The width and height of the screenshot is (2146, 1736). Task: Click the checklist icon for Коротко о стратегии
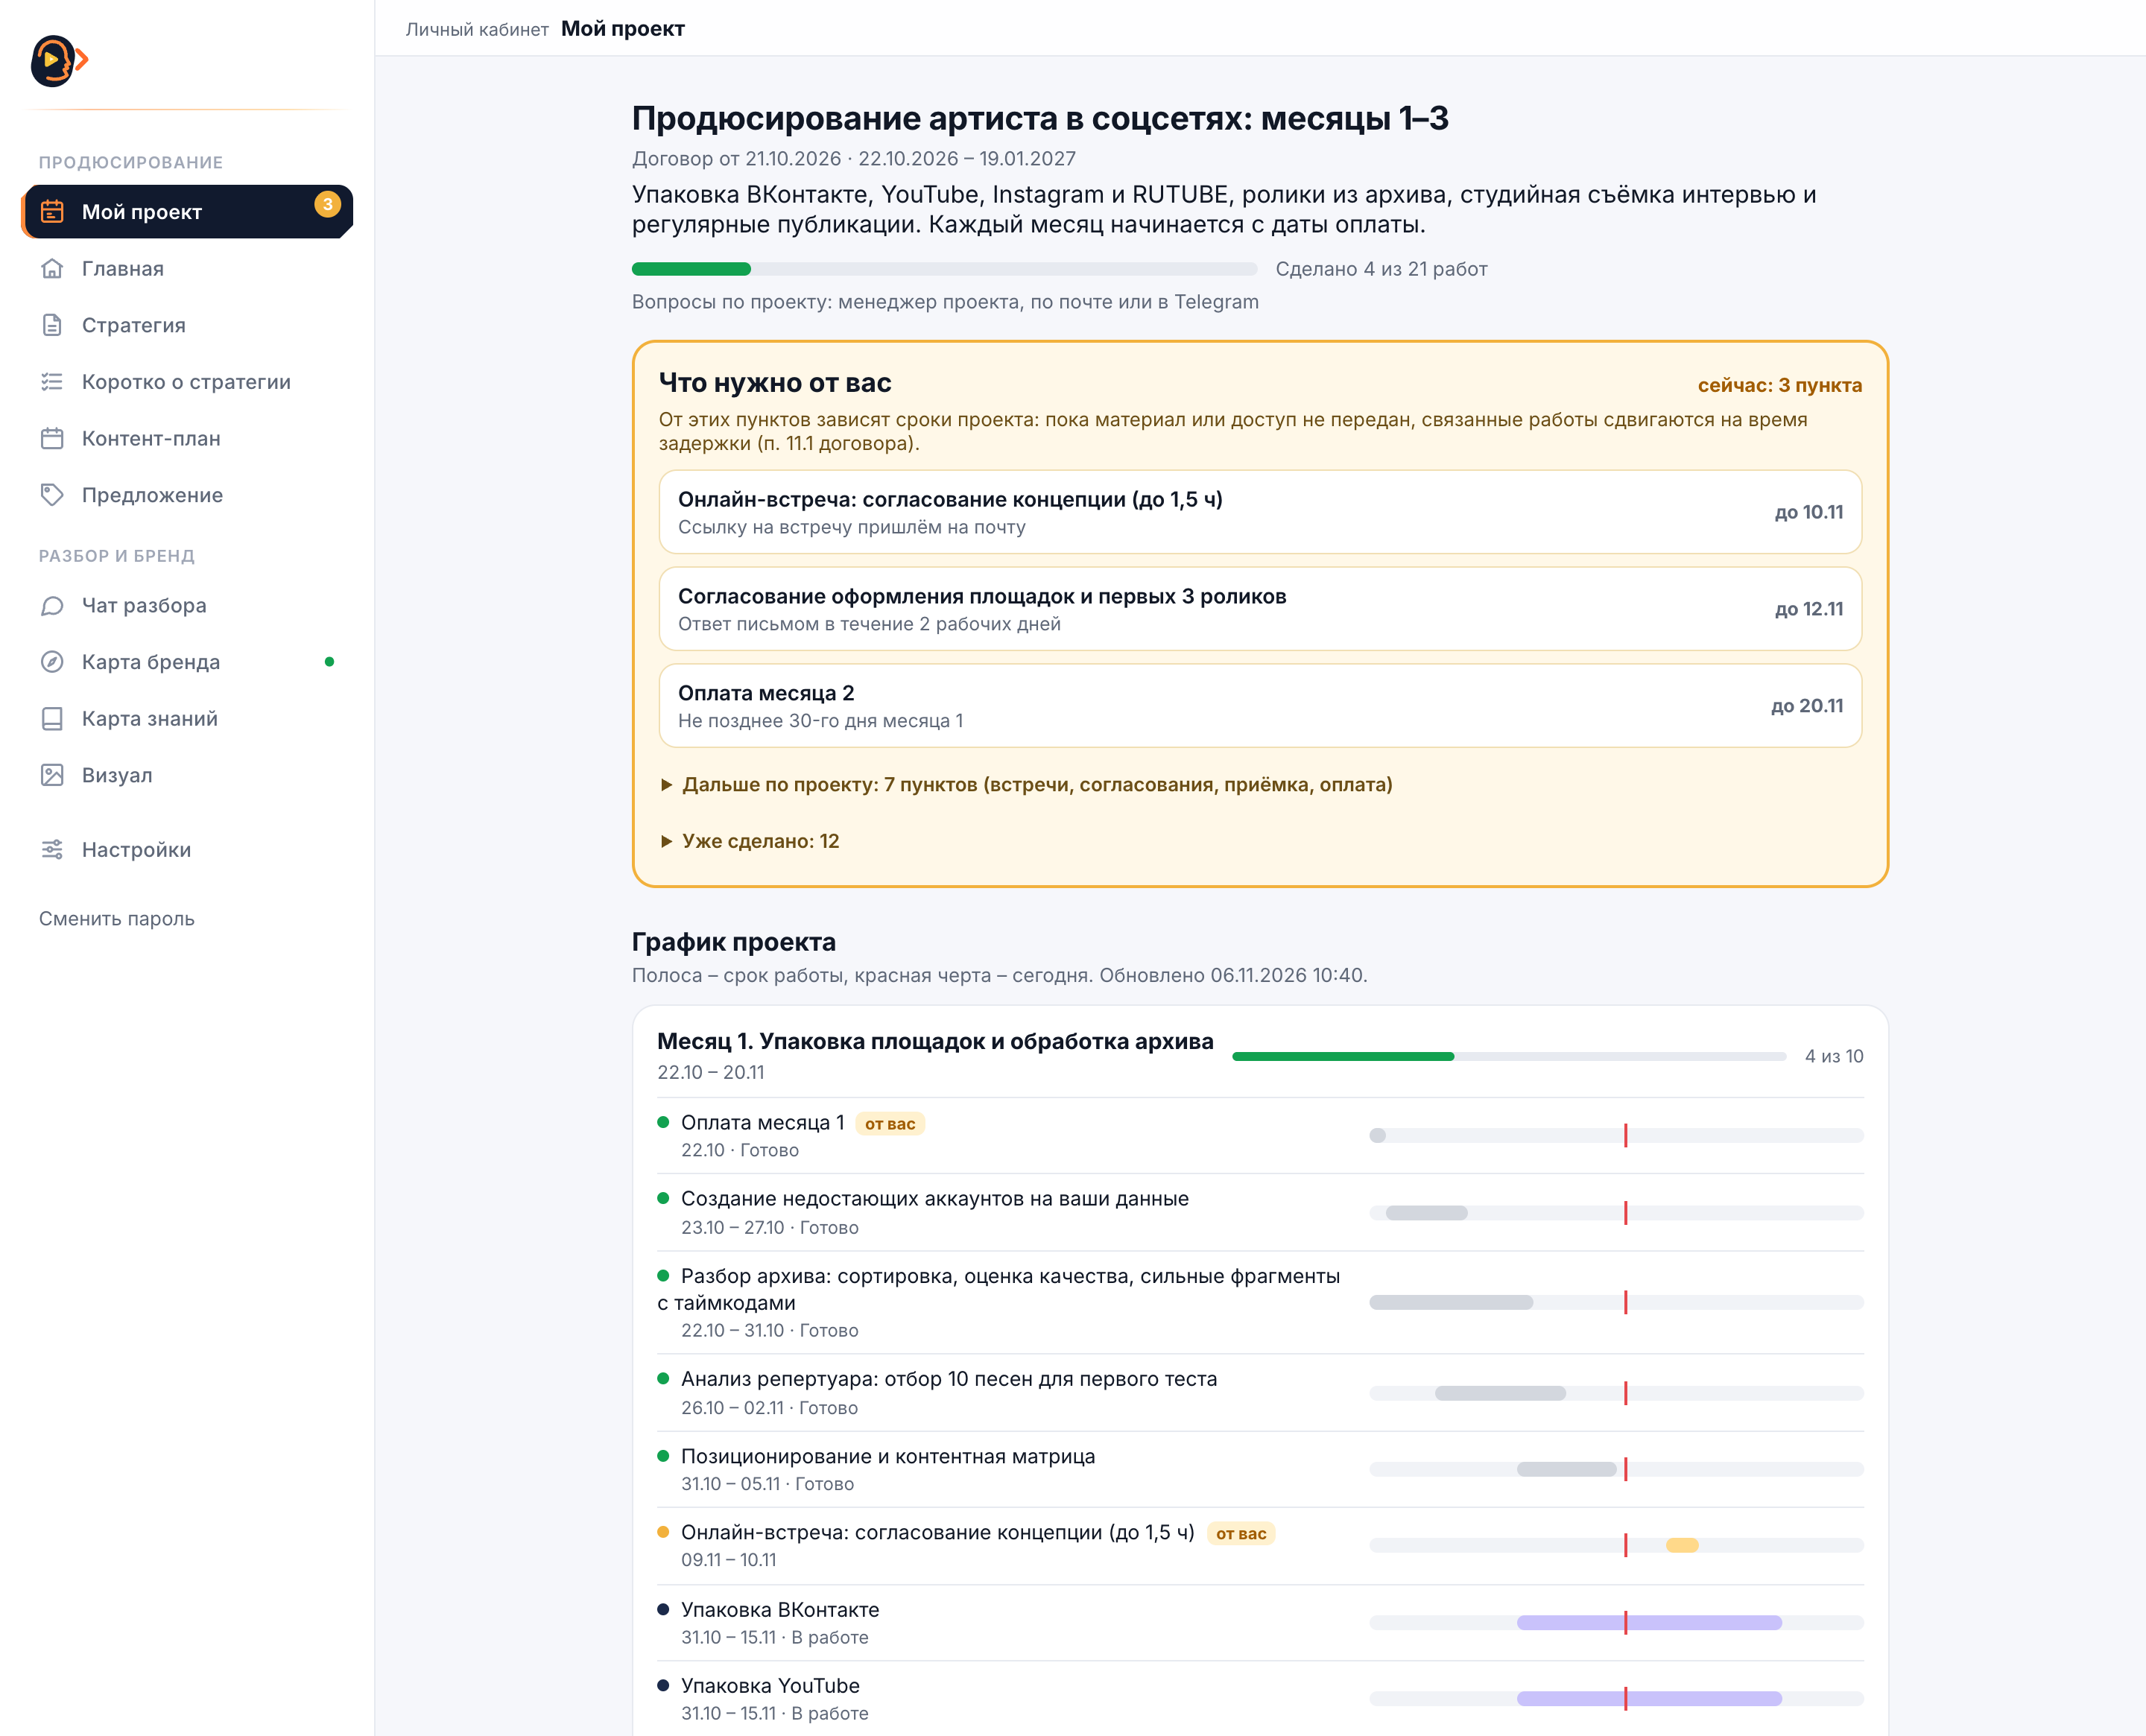point(52,382)
